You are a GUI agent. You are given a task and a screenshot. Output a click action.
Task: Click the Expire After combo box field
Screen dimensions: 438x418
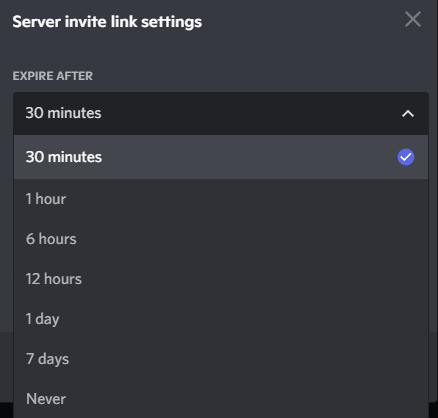221,114
